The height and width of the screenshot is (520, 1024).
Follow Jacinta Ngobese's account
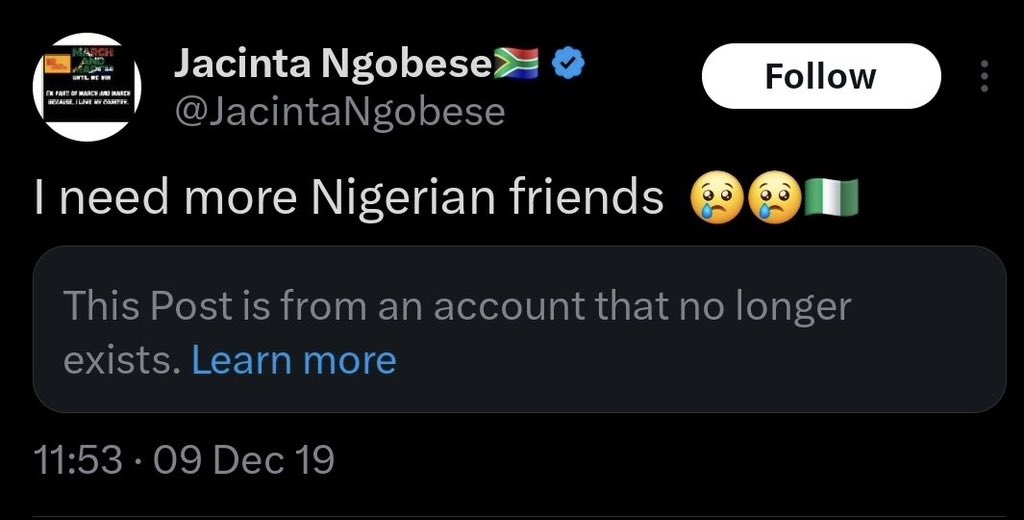click(821, 76)
